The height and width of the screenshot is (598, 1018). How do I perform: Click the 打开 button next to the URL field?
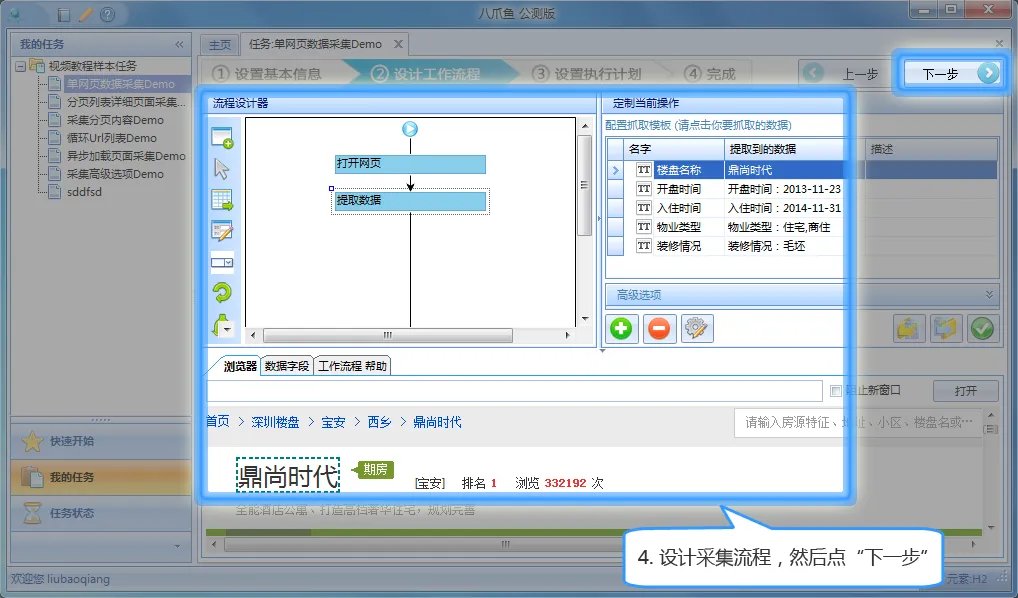(965, 390)
